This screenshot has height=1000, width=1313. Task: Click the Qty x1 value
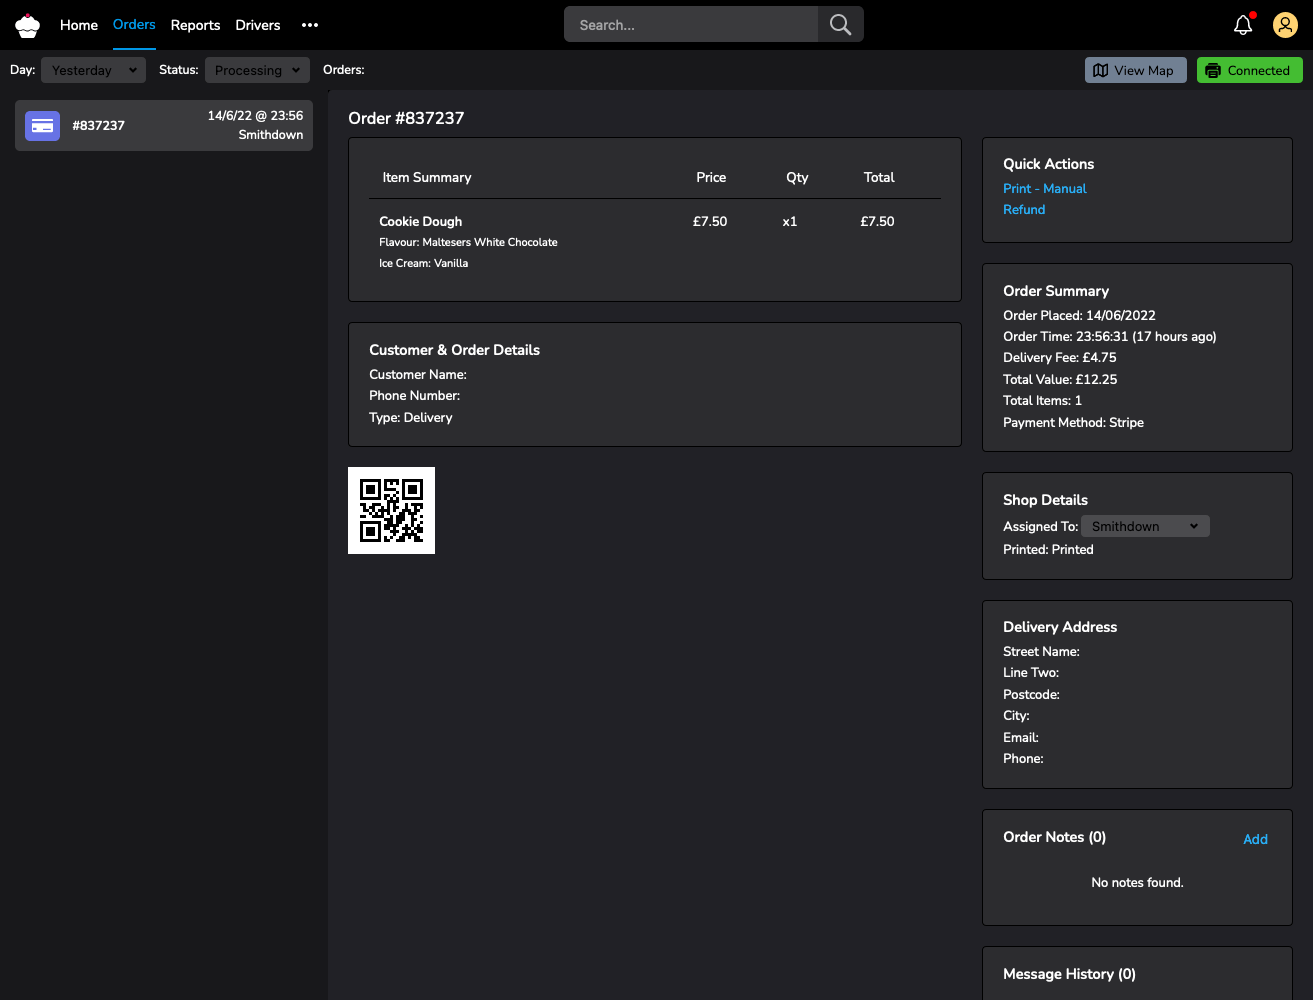(x=790, y=221)
